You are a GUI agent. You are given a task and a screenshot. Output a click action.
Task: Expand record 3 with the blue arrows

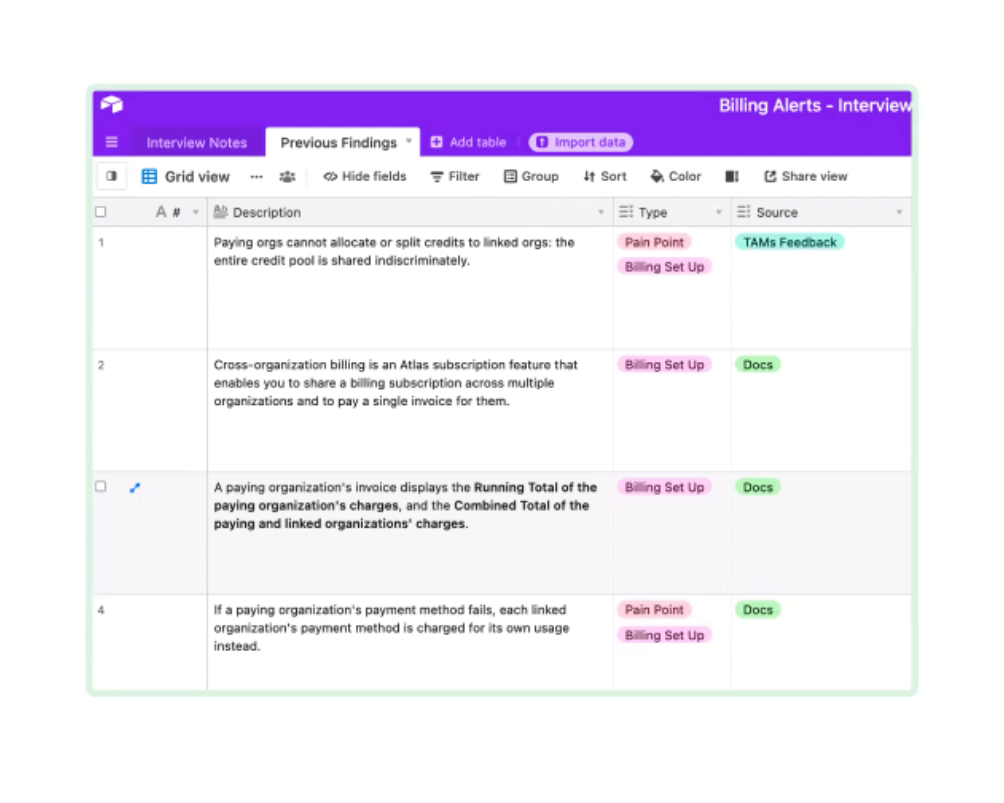[135, 488]
